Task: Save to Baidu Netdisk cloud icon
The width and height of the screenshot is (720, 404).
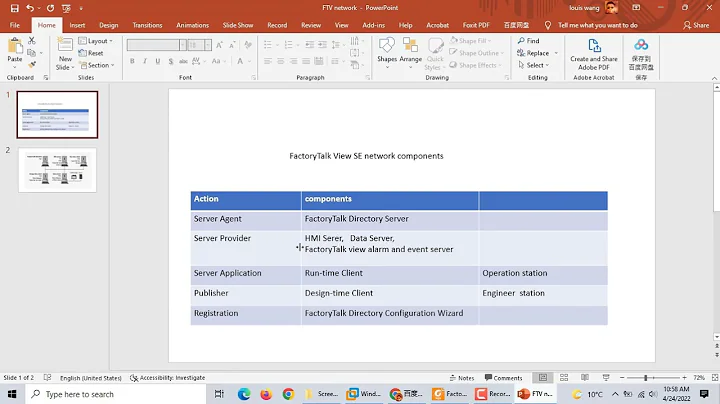Action: point(641,54)
